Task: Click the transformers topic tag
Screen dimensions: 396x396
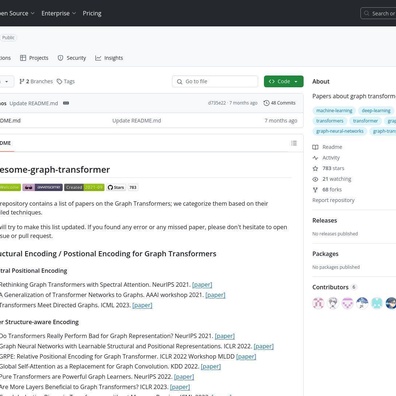Action: click(x=330, y=121)
